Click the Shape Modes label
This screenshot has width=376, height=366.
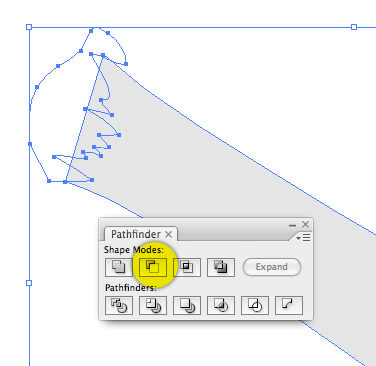[134, 250]
